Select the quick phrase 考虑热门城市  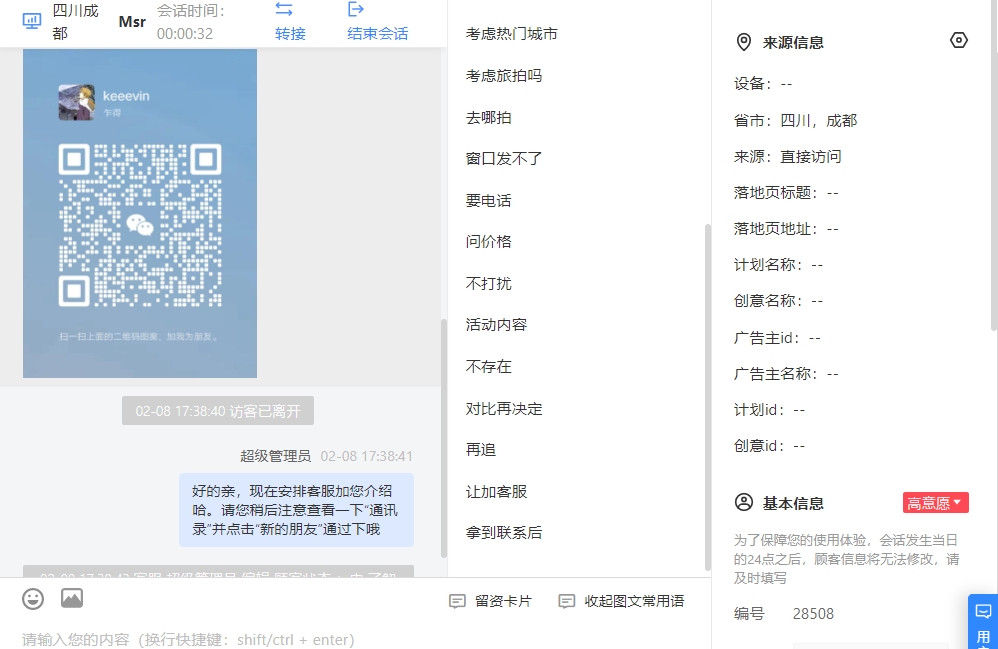[512, 34]
